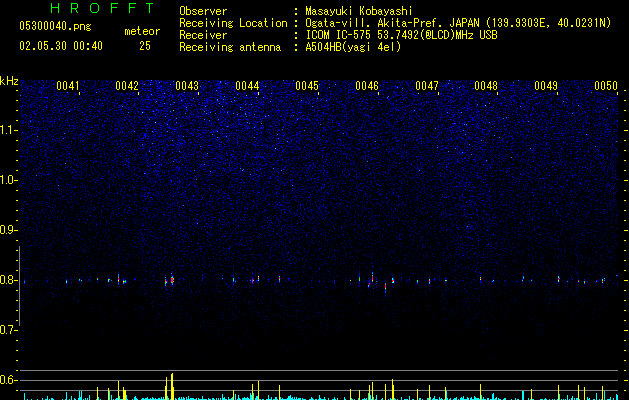629x400 pixels.
Task: Click the 'Receiving Location' label
Action: 233,23
